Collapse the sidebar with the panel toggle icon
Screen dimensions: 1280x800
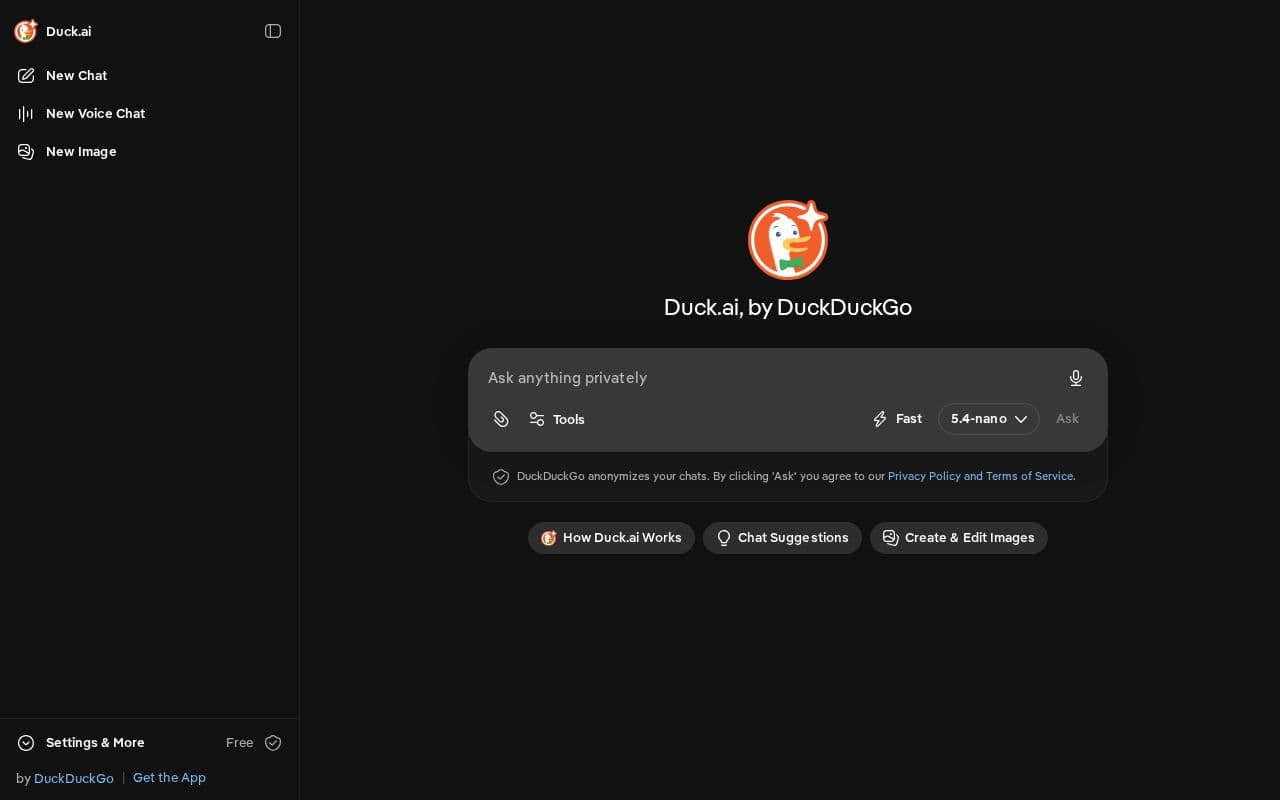pyautogui.click(x=273, y=31)
